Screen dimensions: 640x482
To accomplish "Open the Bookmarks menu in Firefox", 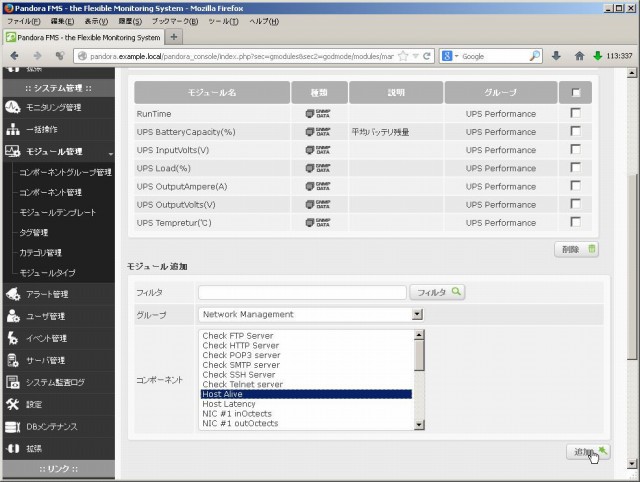I will pyautogui.click(x=175, y=21).
